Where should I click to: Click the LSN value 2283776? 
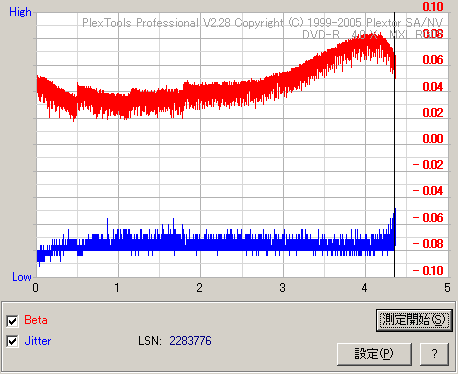[190, 341]
